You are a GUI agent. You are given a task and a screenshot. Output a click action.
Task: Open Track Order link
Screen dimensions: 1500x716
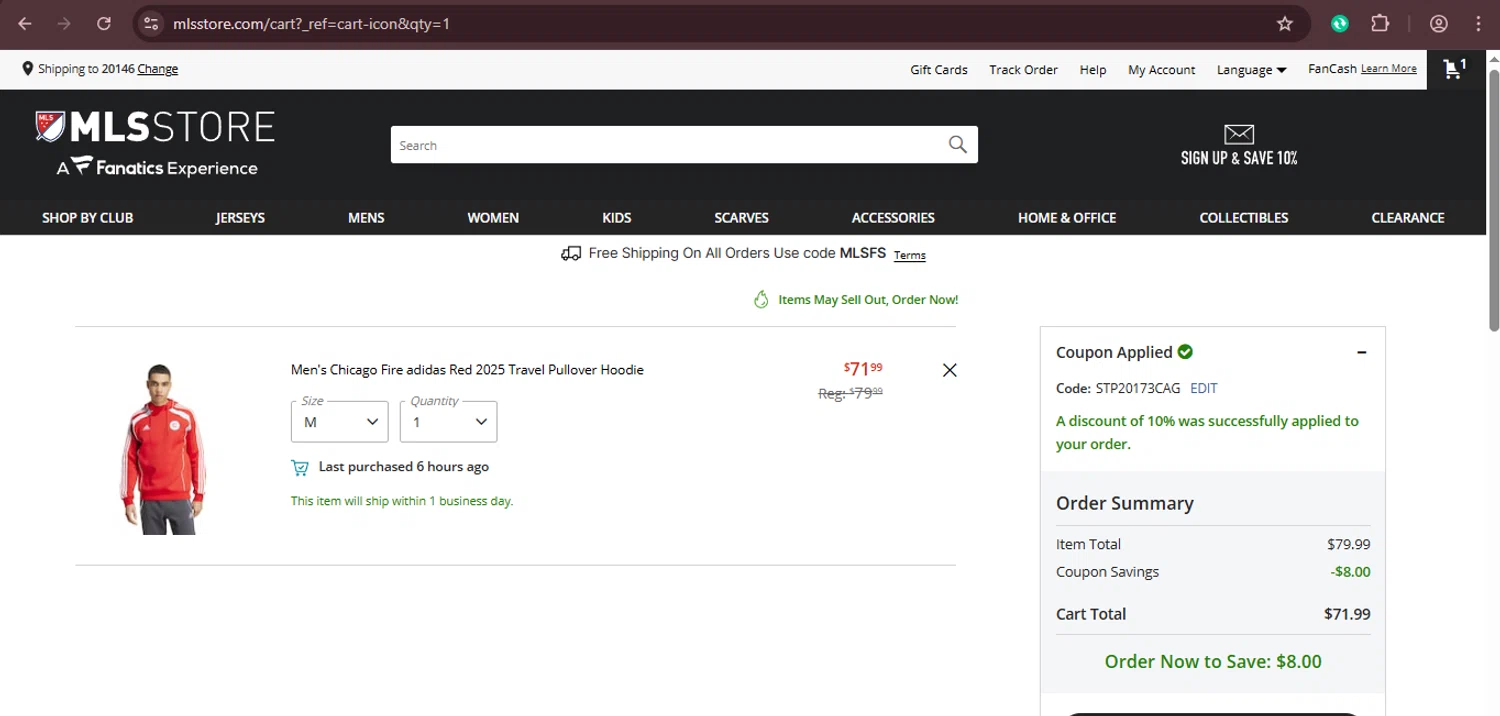pos(1023,70)
